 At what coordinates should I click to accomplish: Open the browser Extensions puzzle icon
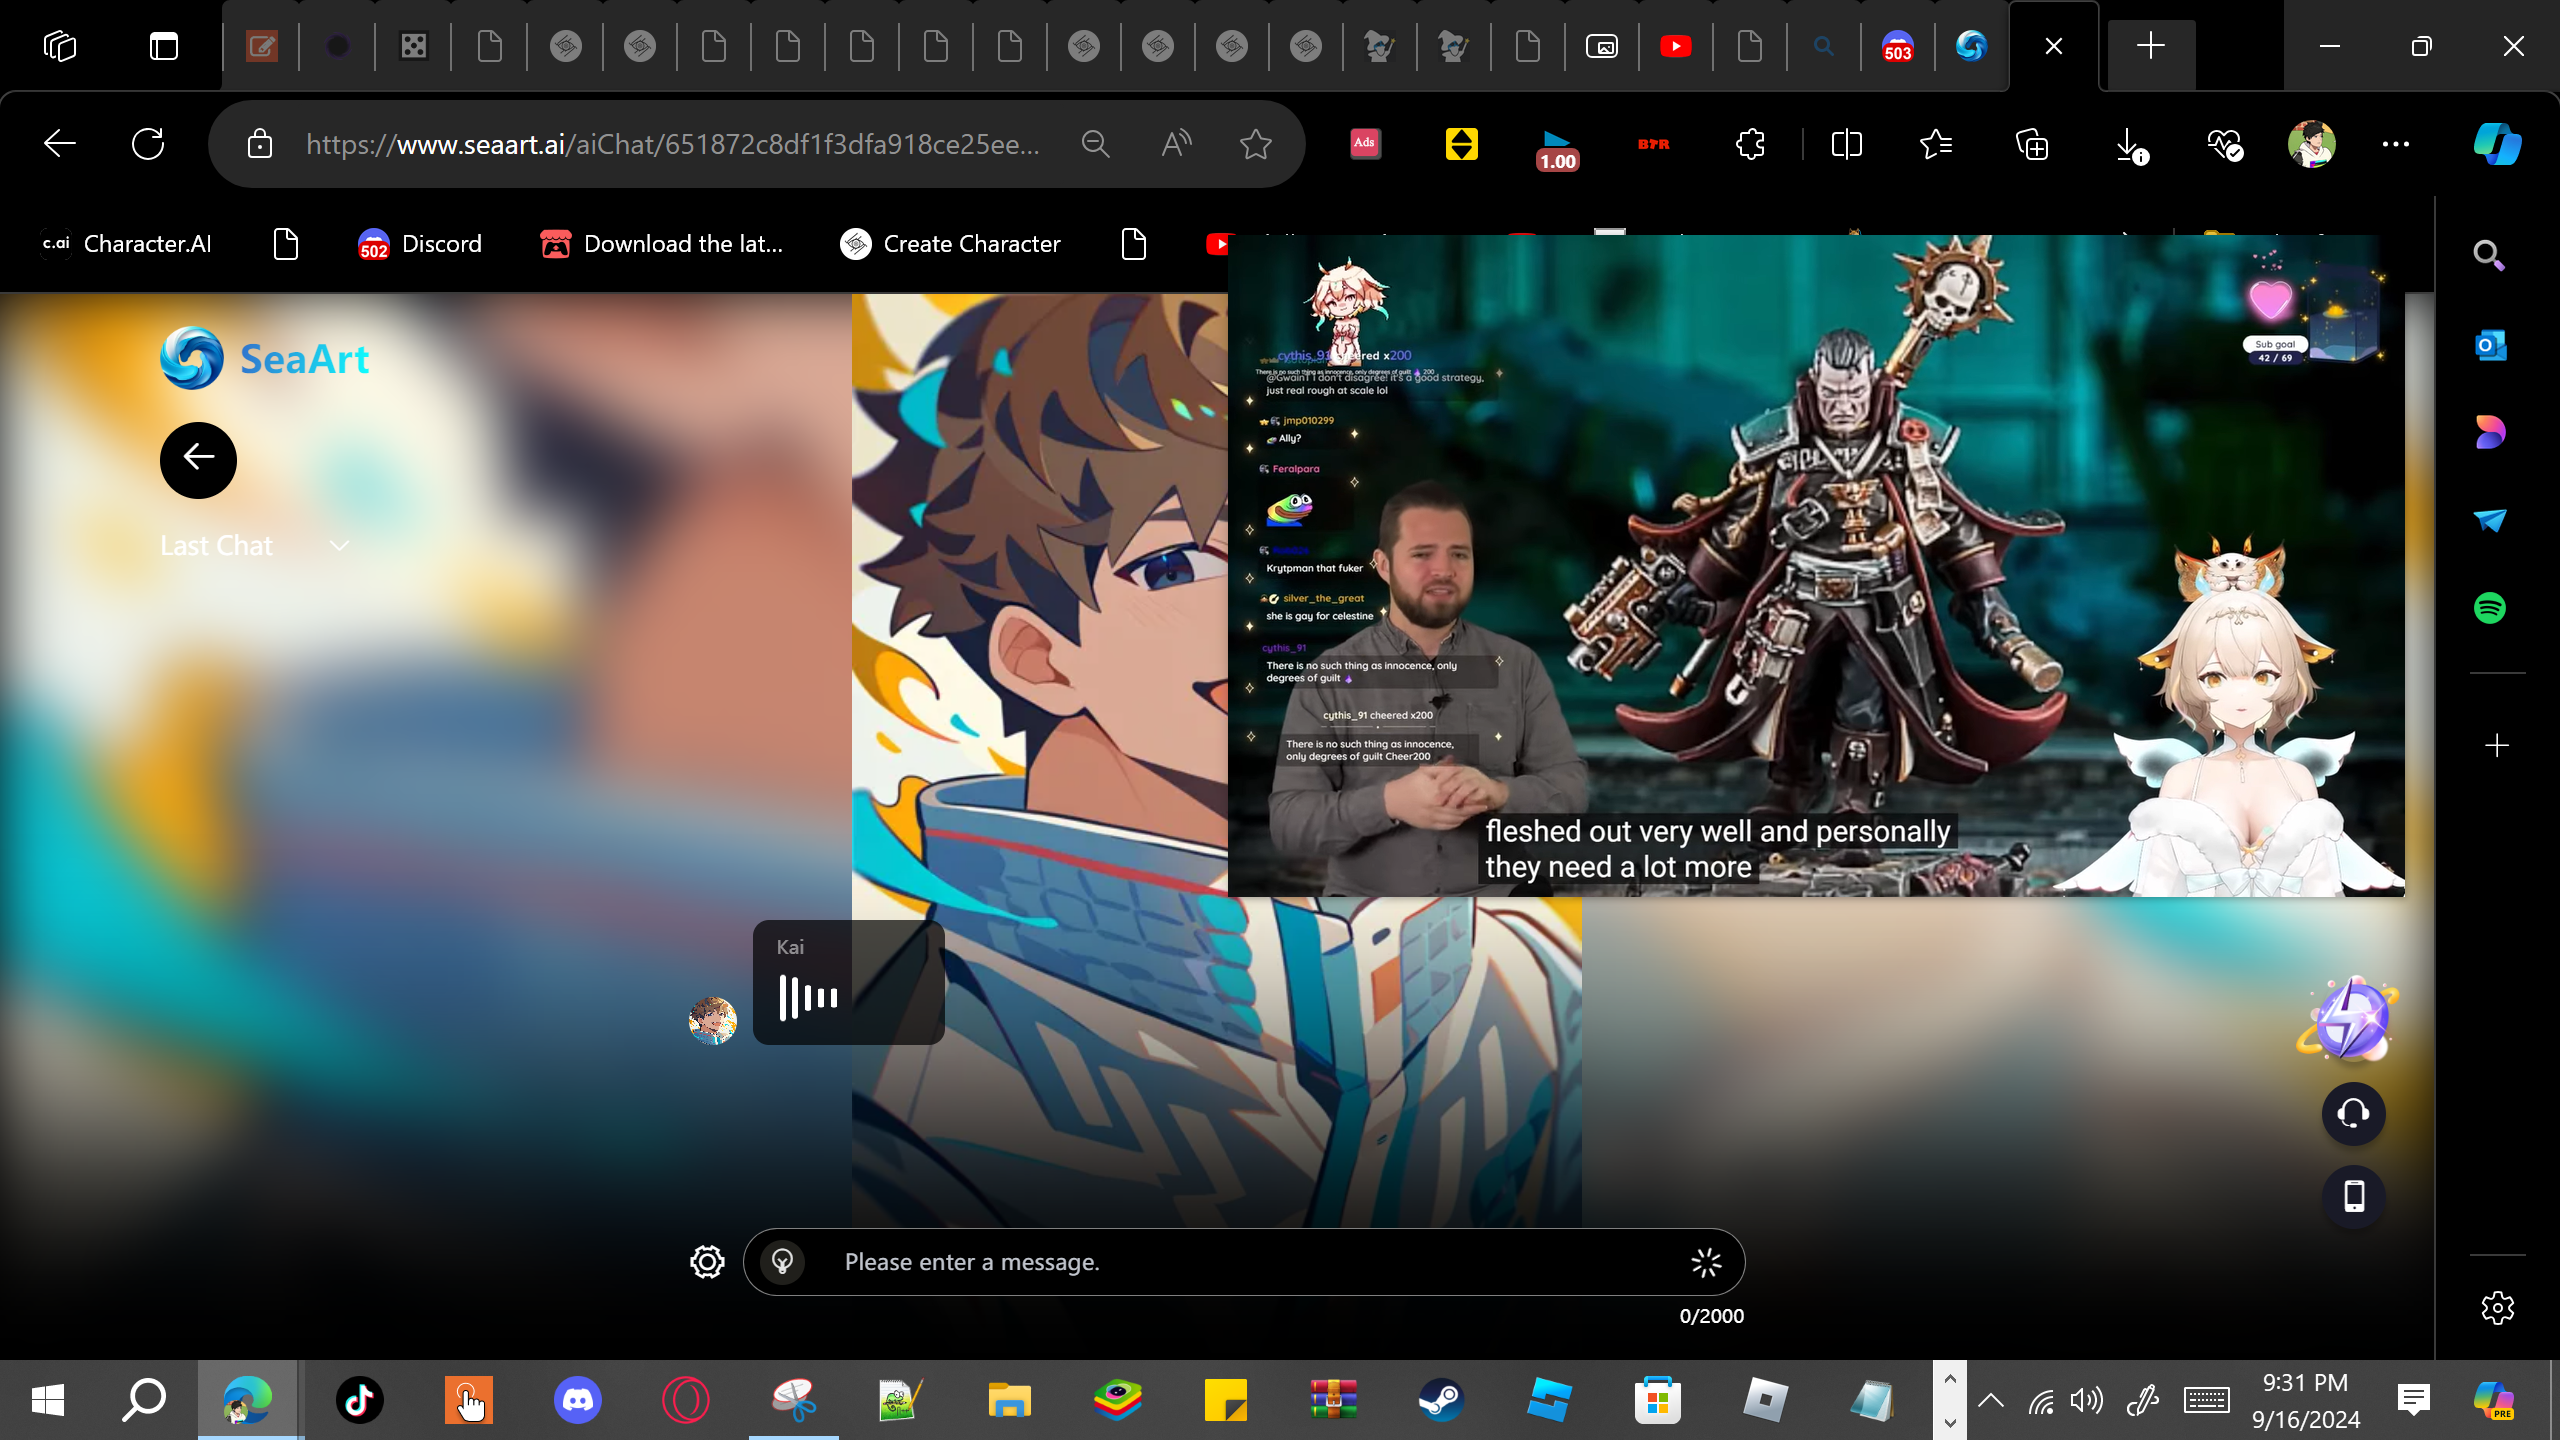click(x=1750, y=144)
